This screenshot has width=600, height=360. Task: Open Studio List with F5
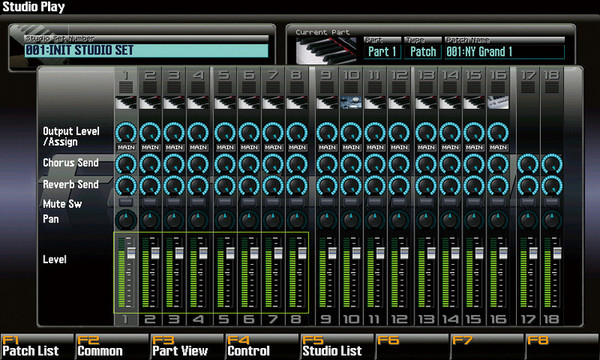tap(337, 347)
